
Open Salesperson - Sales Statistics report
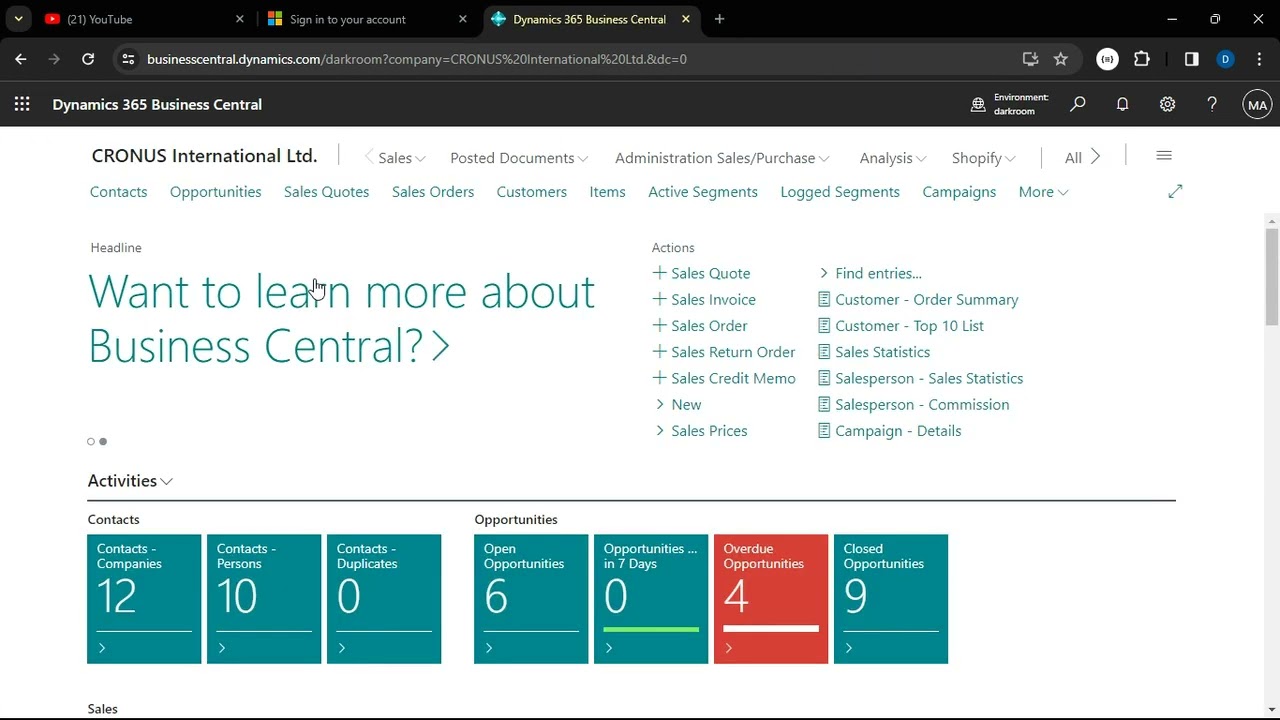929,378
